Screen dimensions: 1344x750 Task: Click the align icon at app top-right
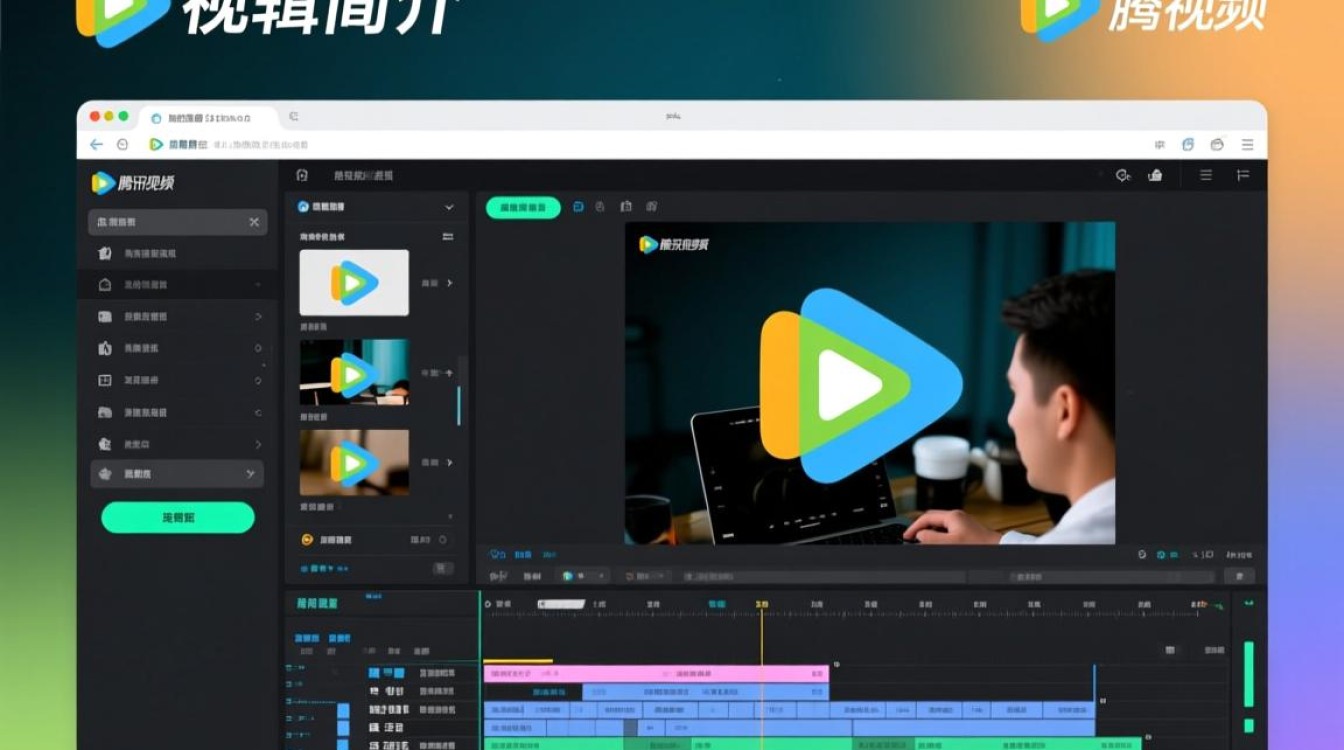[1243, 175]
